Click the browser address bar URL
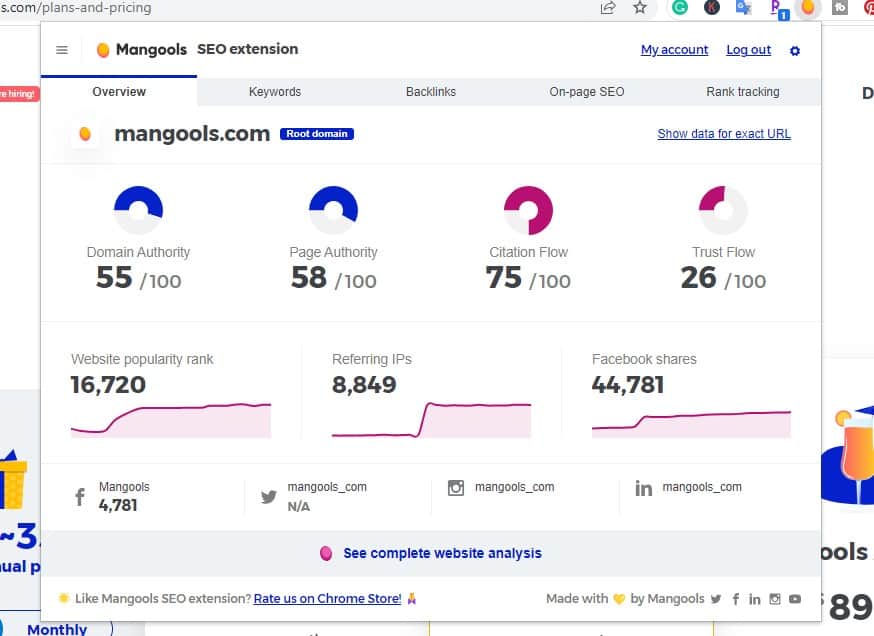 (x=76, y=8)
